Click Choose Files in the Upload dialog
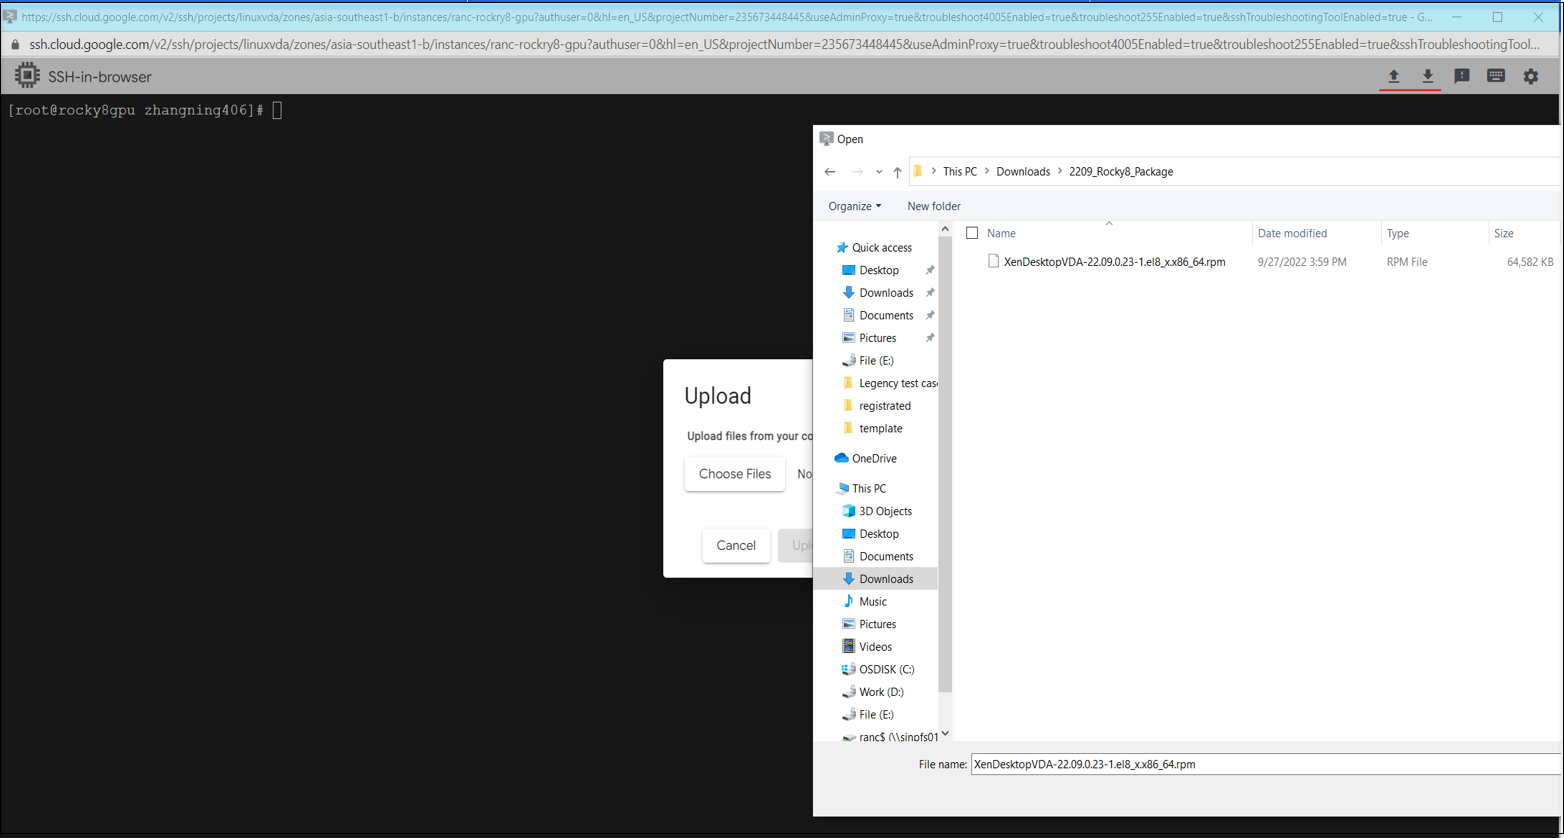 (x=734, y=473)
